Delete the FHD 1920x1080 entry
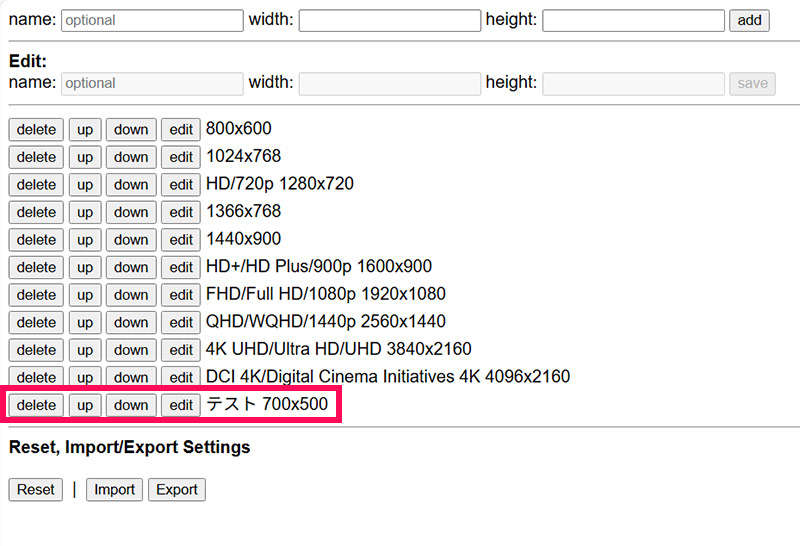The height and width of the screenshot is (546, 800). pyautogui.click(x=36, y=295)
